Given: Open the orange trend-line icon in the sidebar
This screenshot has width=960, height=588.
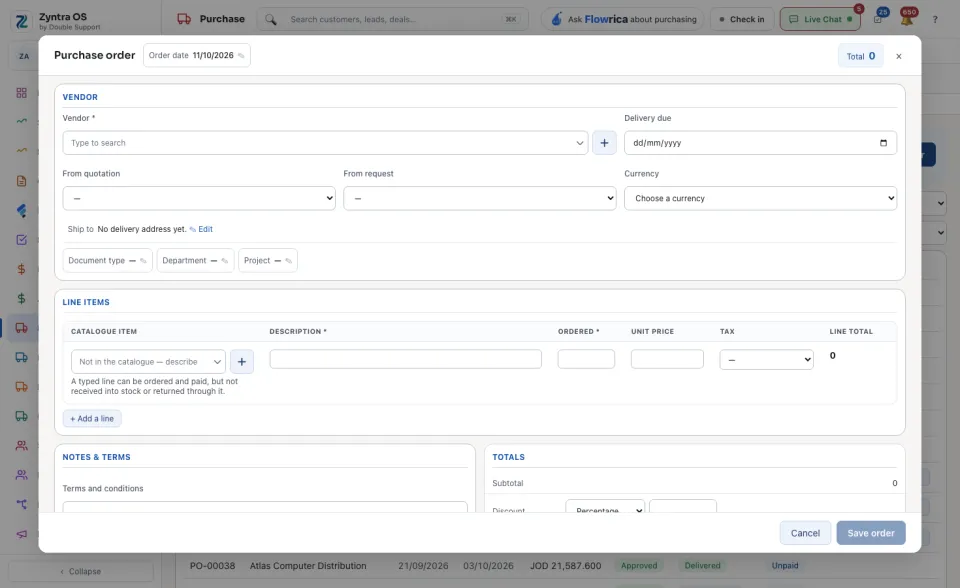Looking at the screenshot, I should (x=21, y=151).
